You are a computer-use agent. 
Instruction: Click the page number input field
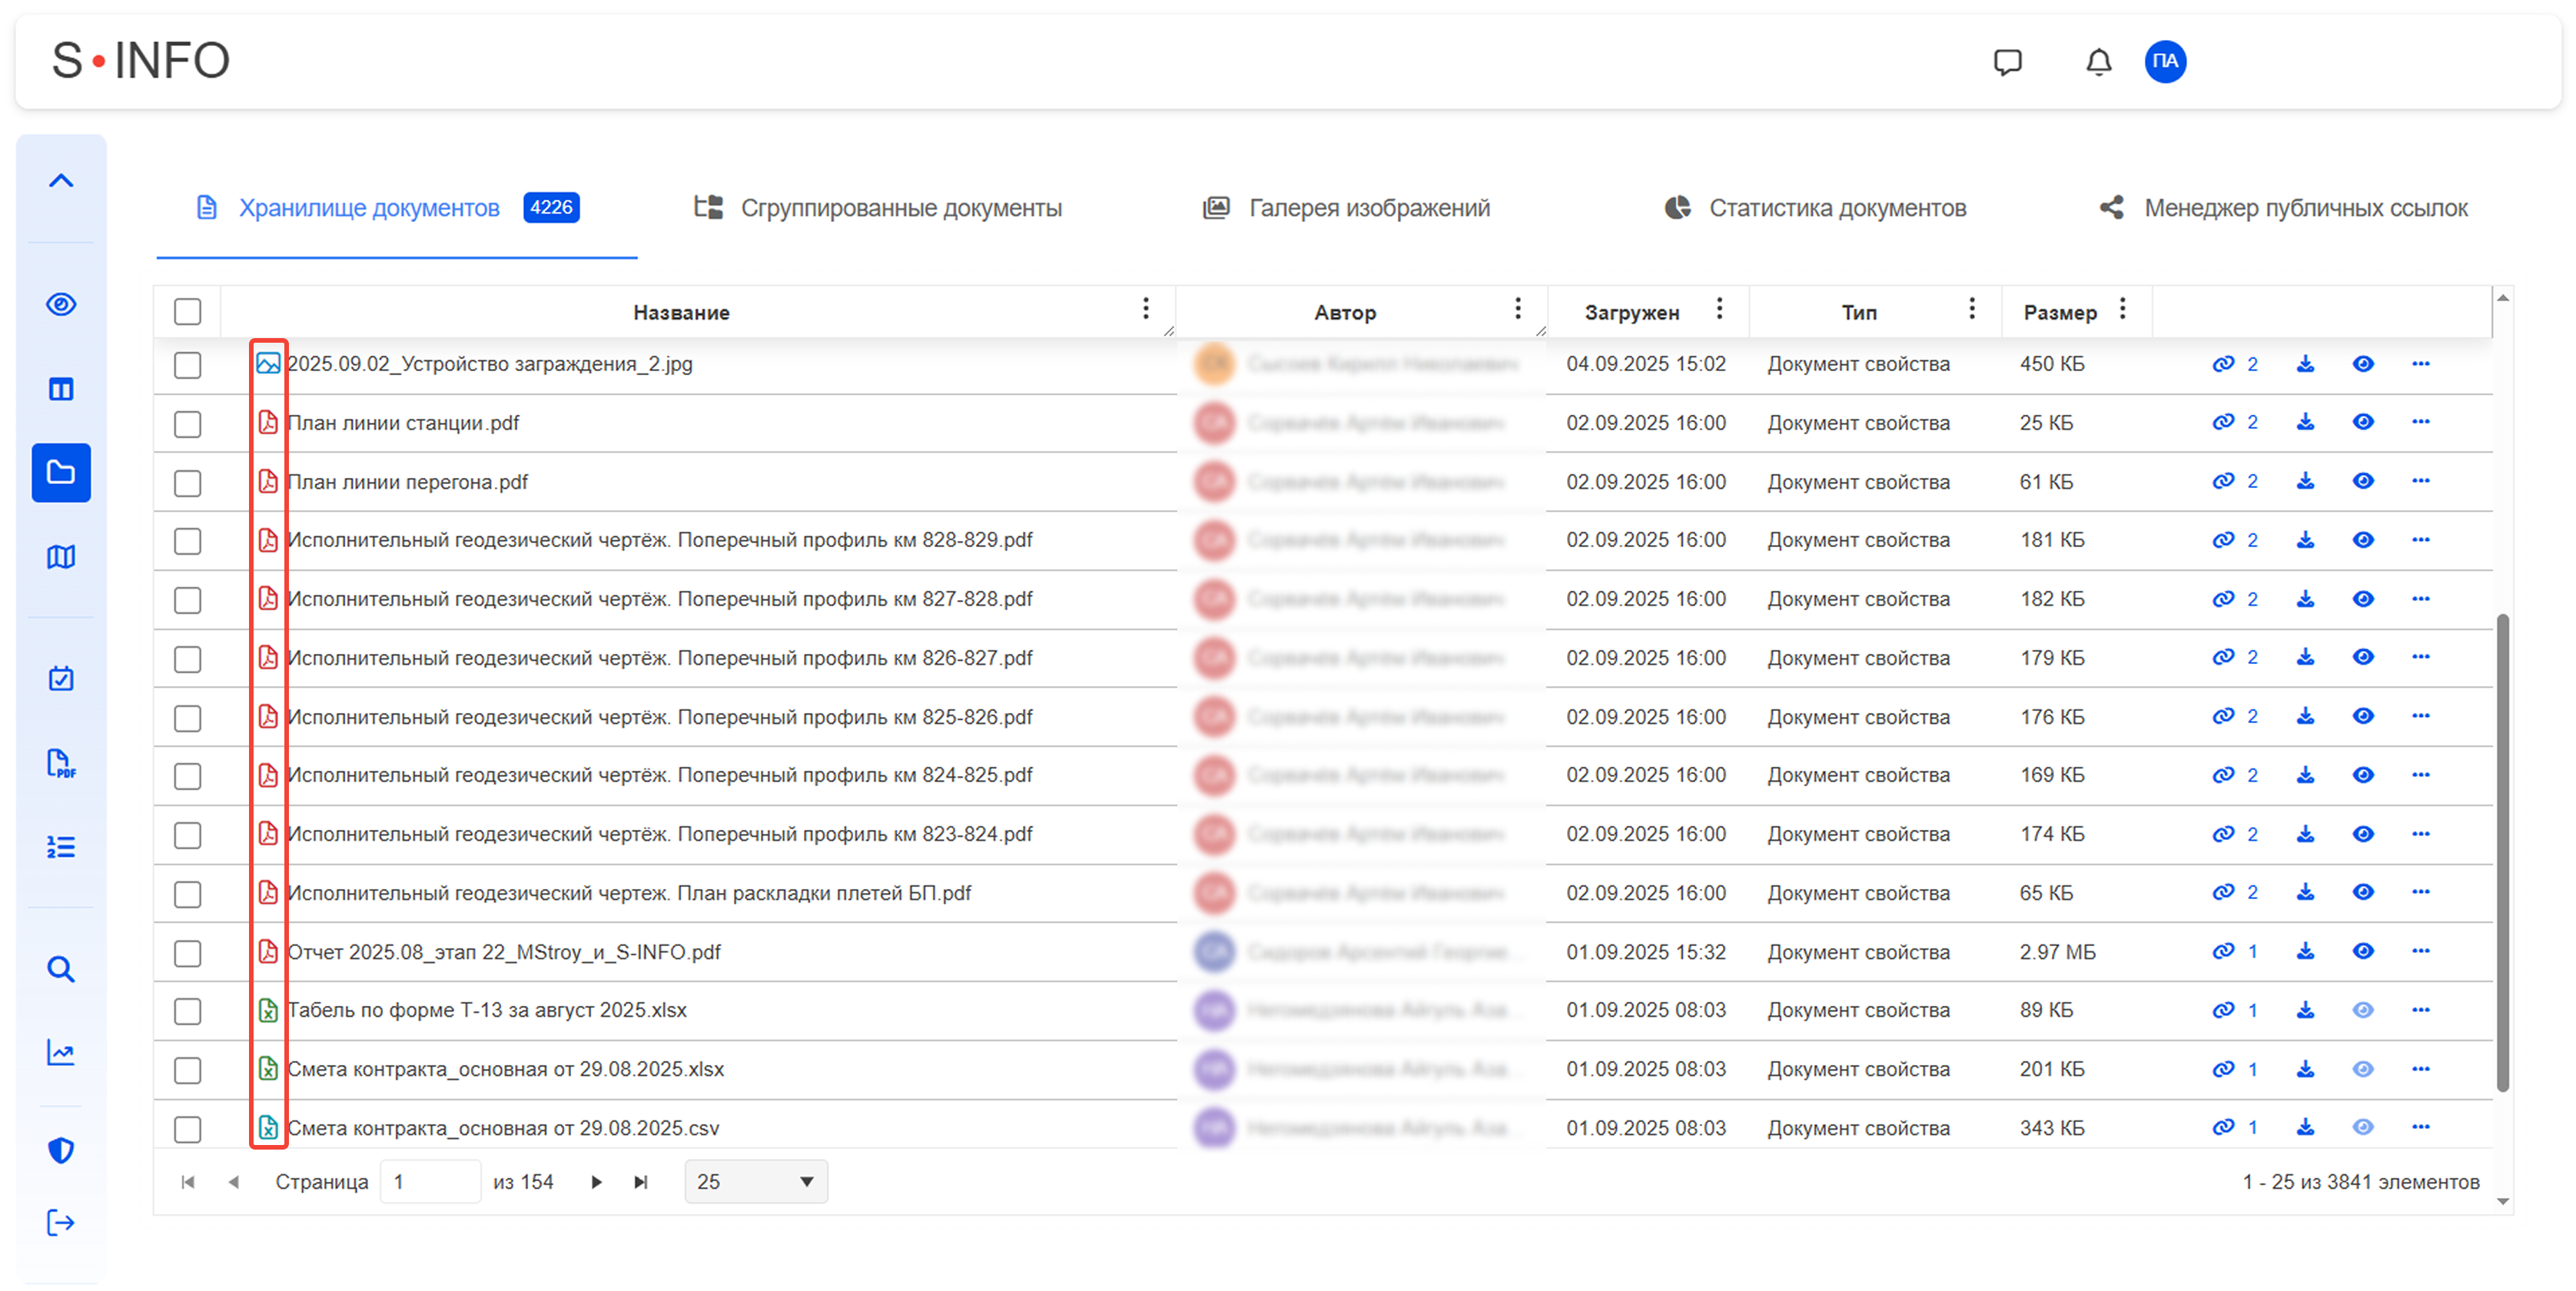click(x=430, y=1182)
